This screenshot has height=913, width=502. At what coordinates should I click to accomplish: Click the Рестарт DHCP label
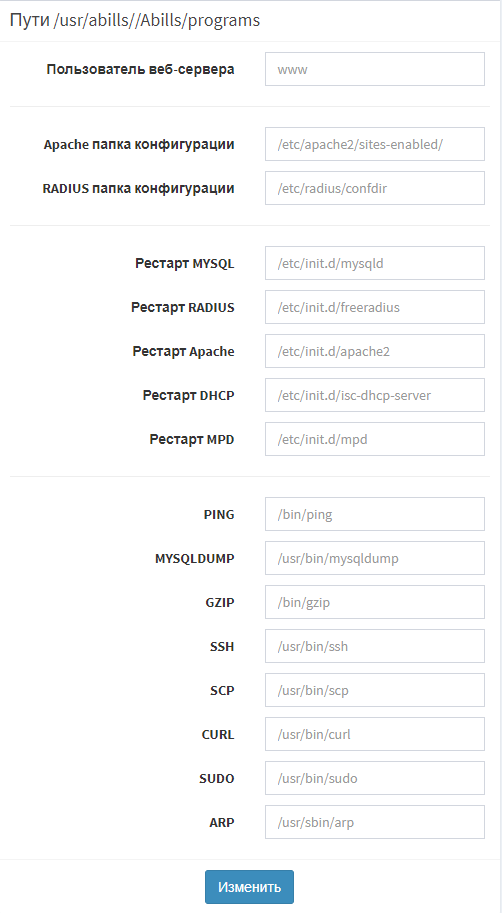tap(188, 395)
